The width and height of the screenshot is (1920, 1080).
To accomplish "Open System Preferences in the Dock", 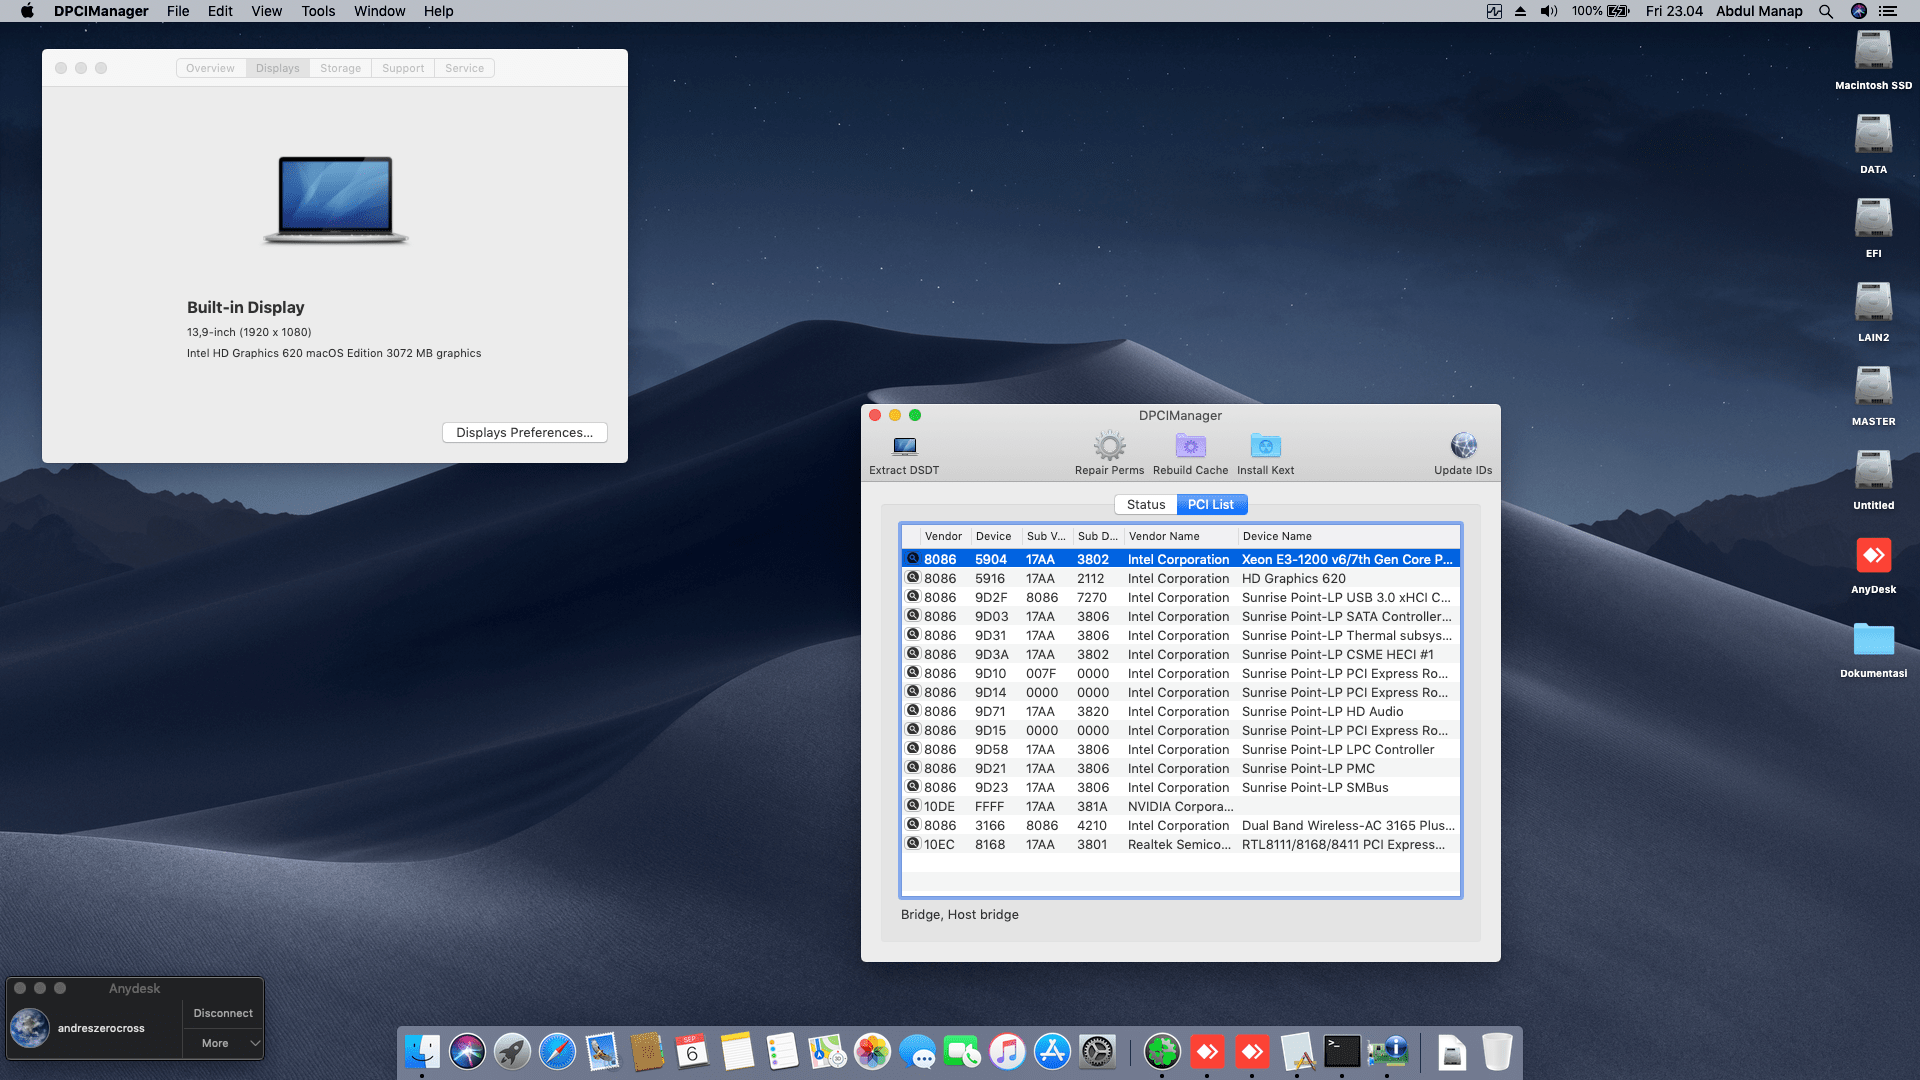I will pyautogui.click(x=1097, y=1052).
